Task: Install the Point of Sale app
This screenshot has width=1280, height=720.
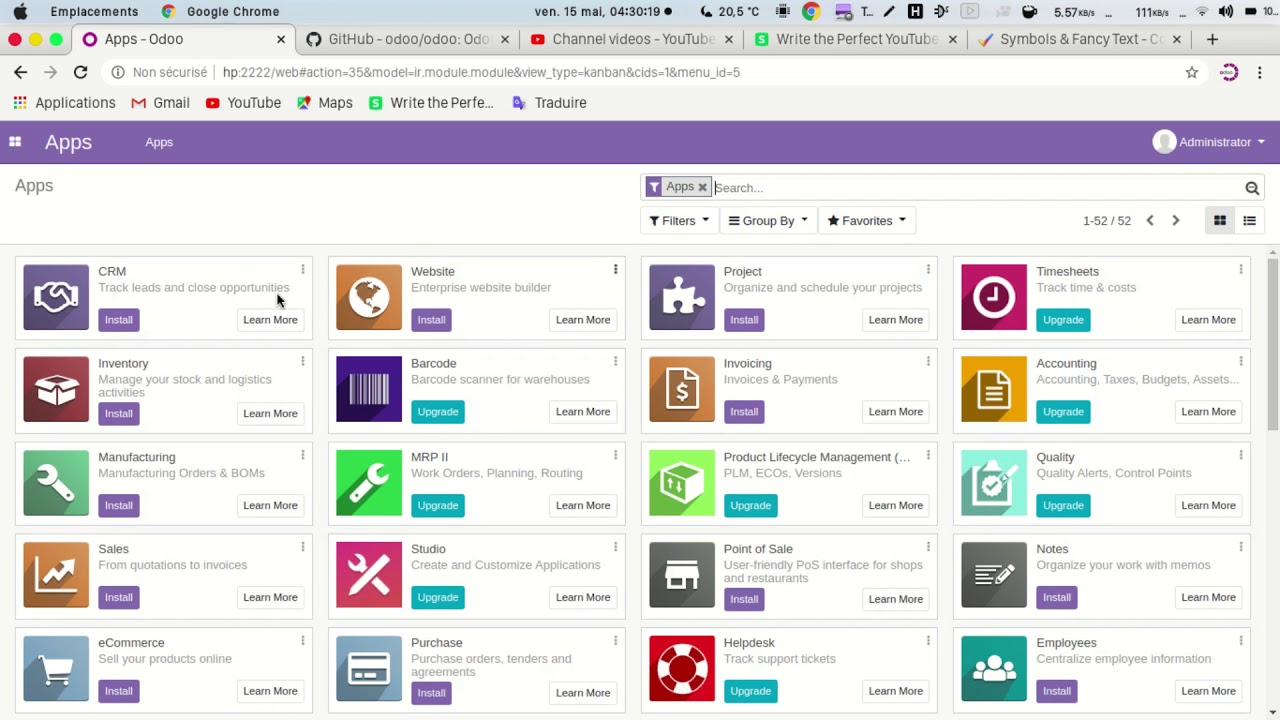Action: [x=743, y=599]
